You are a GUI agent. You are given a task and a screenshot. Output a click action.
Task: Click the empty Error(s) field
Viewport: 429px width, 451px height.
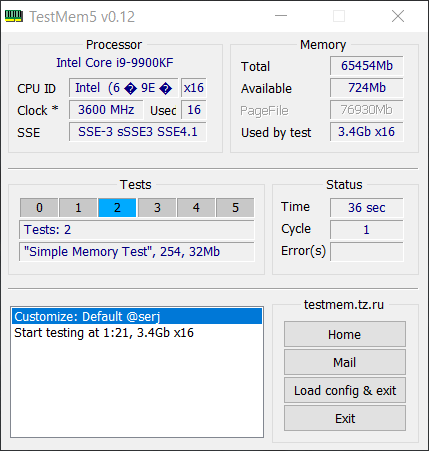pos(367,252)
